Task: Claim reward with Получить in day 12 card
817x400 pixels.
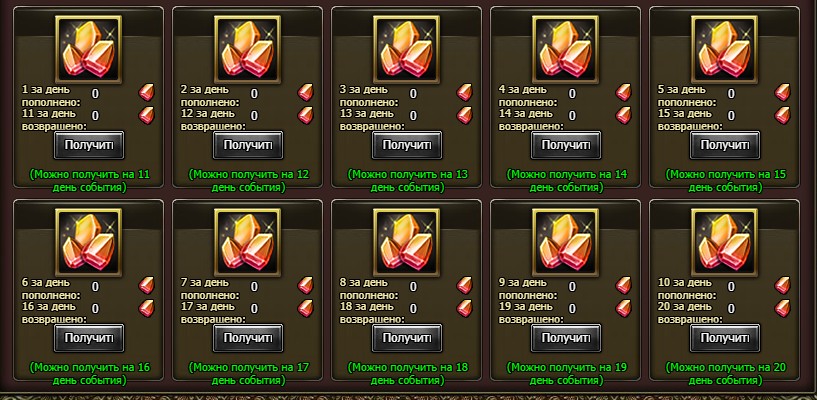Action: 248,145
